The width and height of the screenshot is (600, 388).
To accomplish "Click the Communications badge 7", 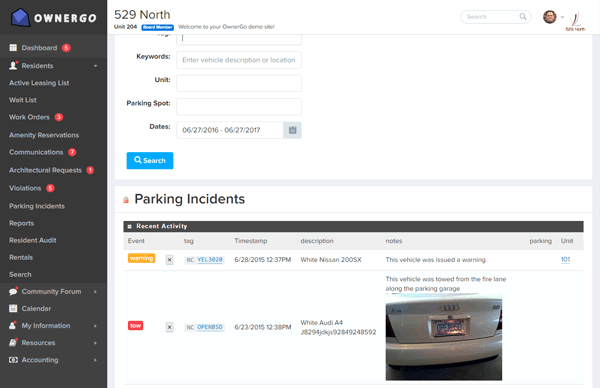I will 72,152.
